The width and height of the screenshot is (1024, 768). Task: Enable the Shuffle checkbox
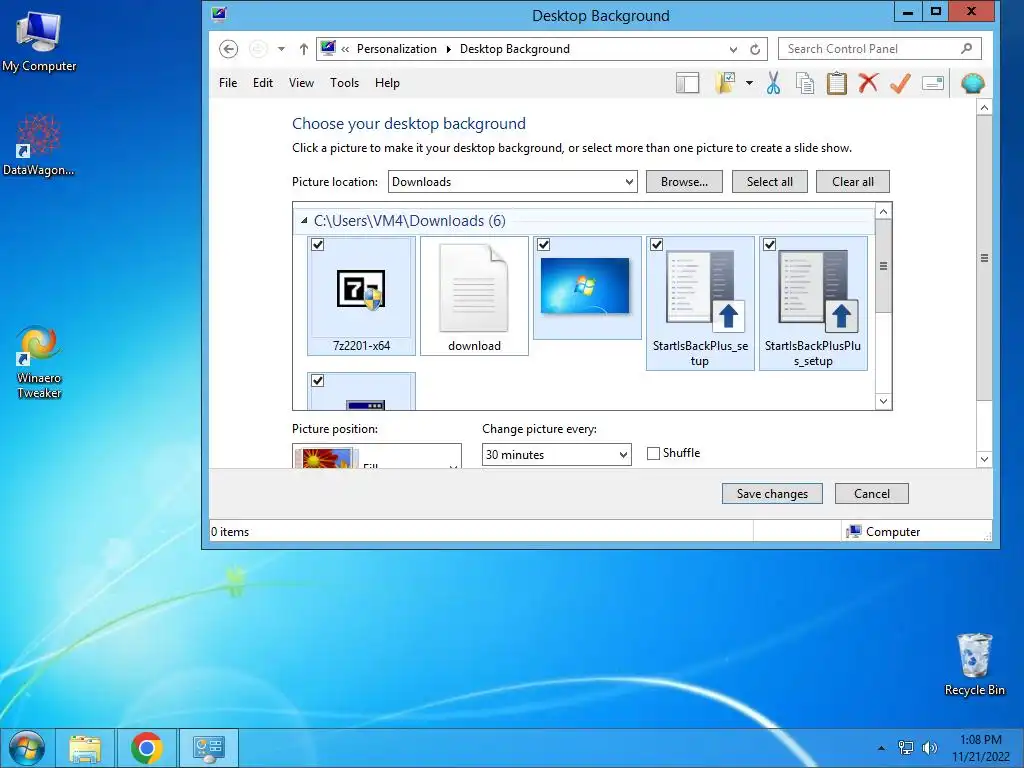pos(653,453)
